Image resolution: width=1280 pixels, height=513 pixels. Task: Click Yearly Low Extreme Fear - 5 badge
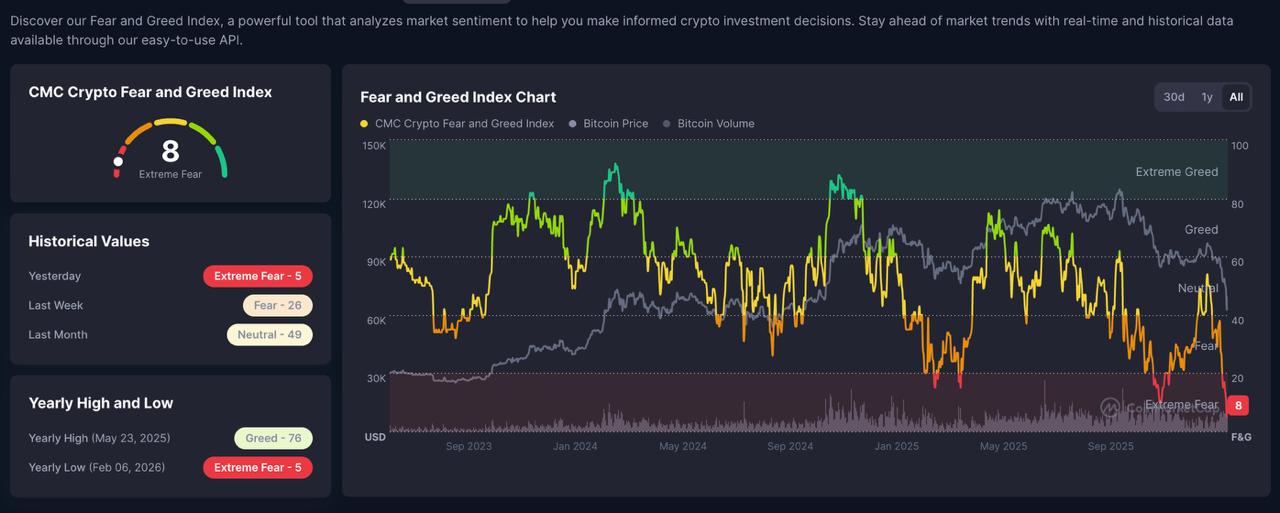pyautogui.click(x=257, y=467)
